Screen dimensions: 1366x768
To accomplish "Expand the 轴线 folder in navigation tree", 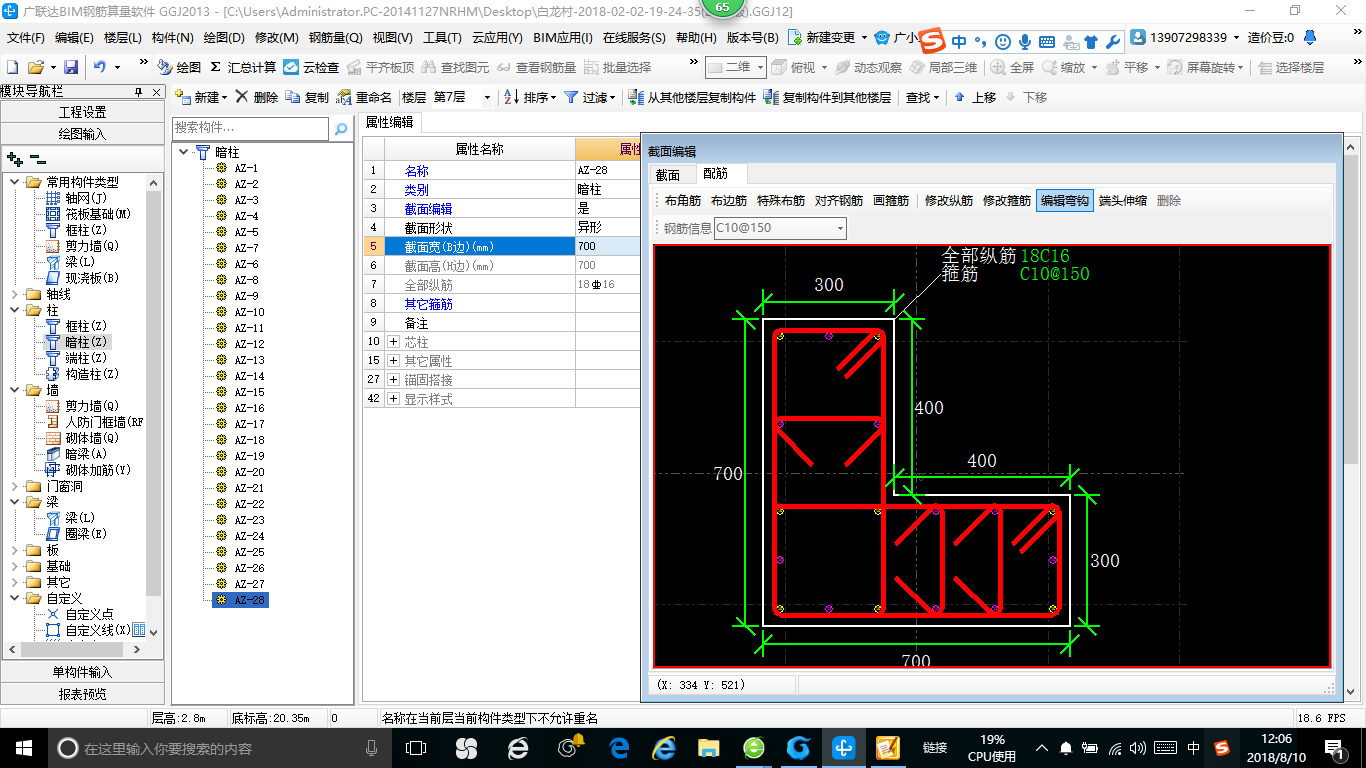I will coord(14,295).
